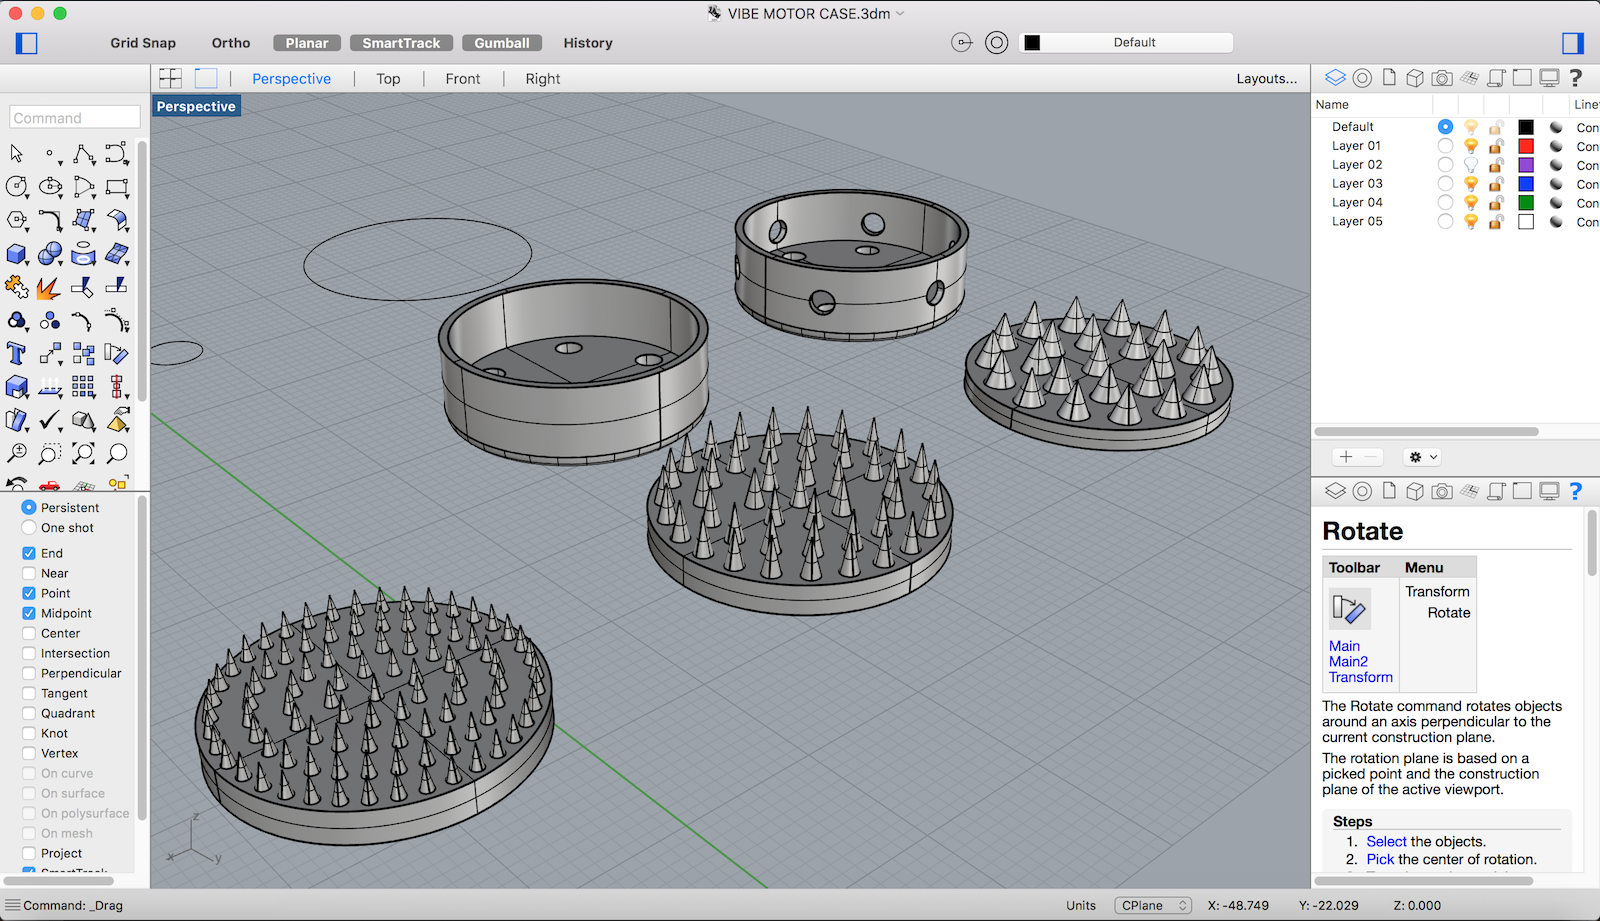The height and width of the screenshot is (921, 1600).
Task: Open the Rectangular Array tool
Action: [x=83, y=386]
